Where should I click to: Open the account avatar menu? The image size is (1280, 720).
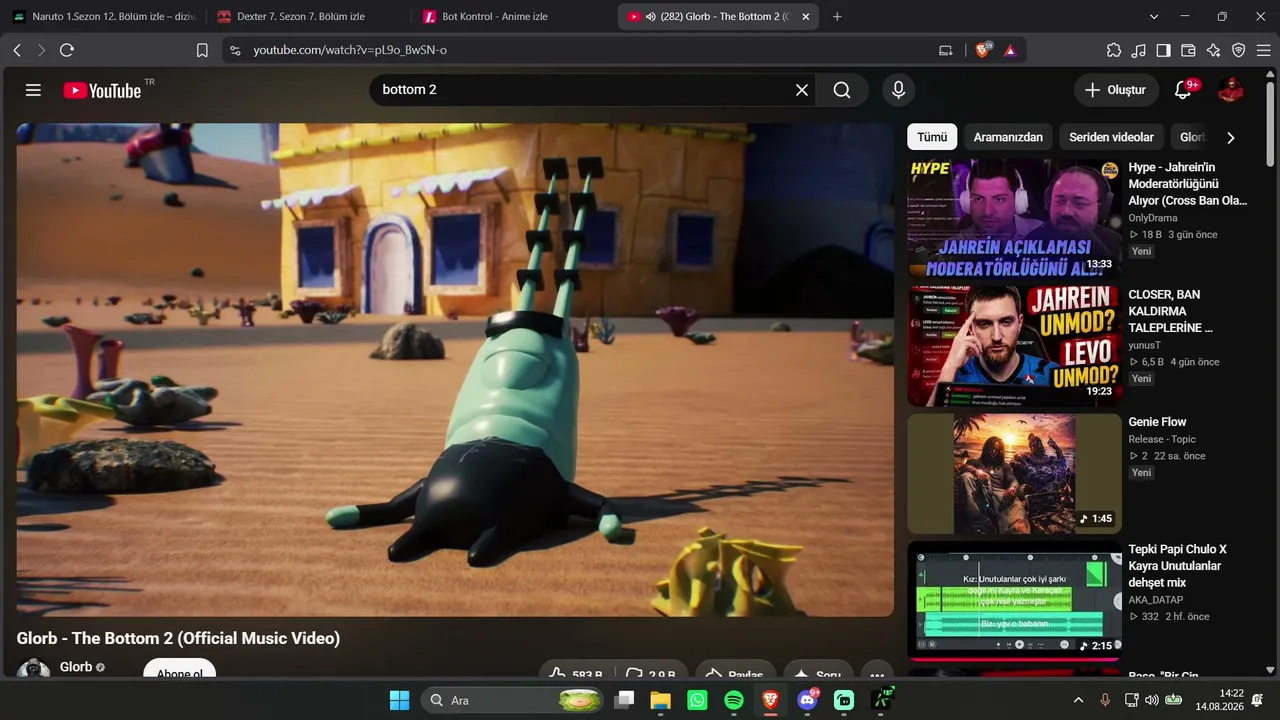(x=1231, y=90)
